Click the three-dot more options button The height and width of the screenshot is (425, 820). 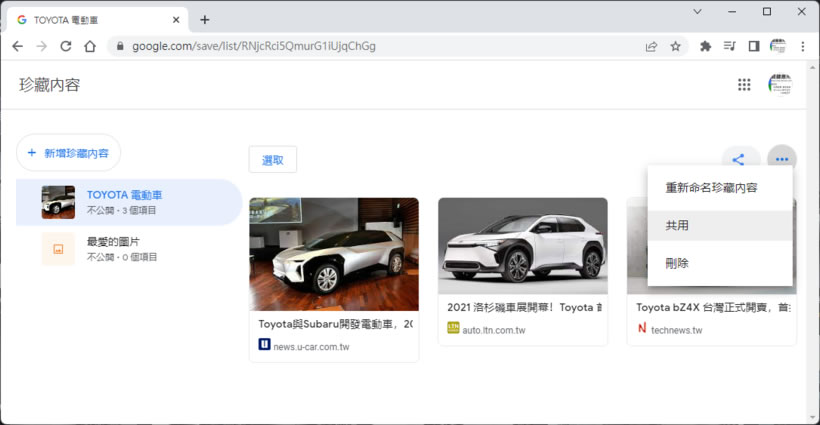[x=782, y=159]
